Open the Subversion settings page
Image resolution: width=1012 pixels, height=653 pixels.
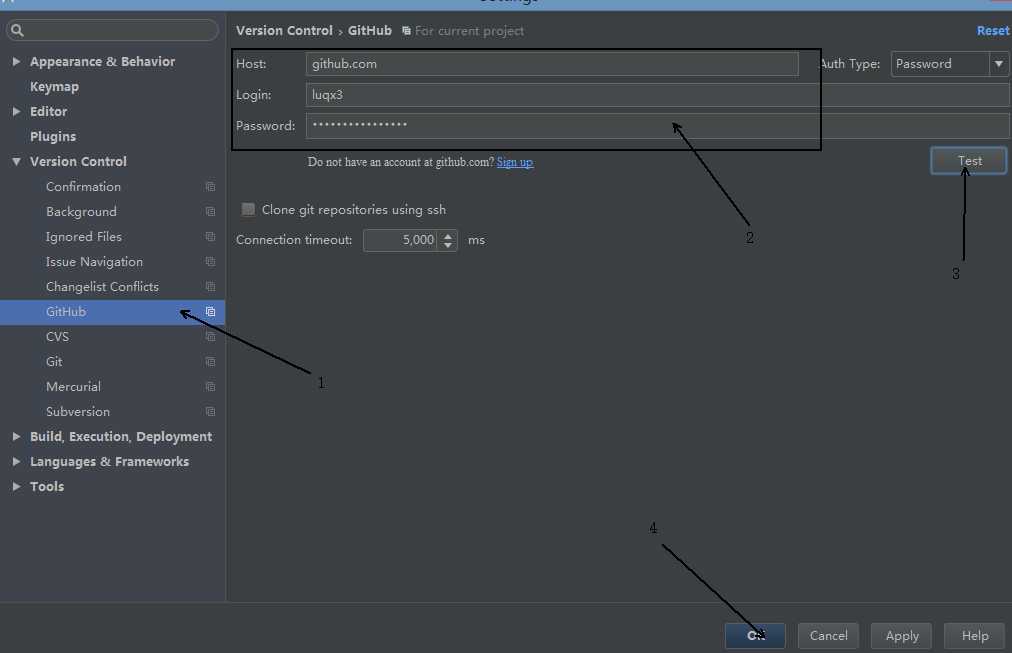pos(77,412)
